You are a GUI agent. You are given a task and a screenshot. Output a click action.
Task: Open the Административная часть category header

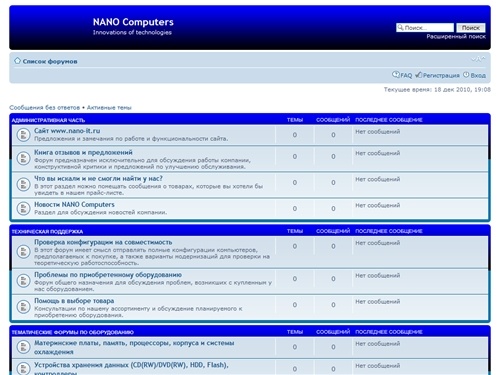48,120
